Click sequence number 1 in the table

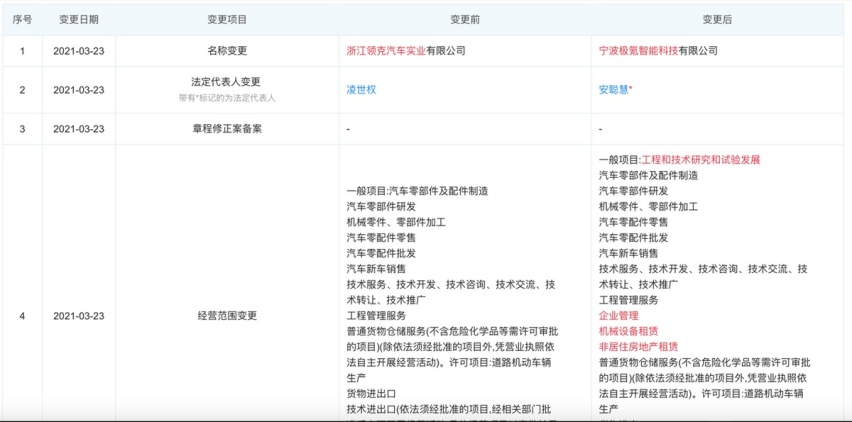[22, 51]
